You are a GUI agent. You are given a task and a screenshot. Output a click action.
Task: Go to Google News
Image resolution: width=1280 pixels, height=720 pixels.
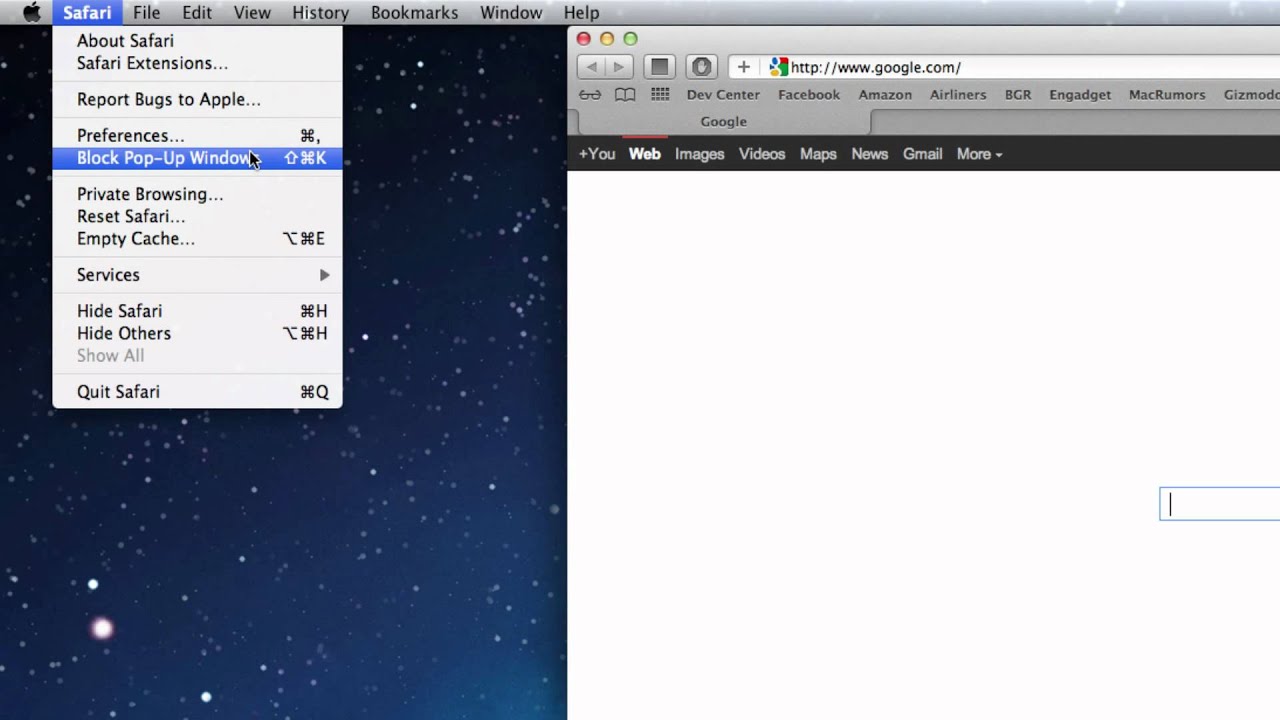pos(869,154)
